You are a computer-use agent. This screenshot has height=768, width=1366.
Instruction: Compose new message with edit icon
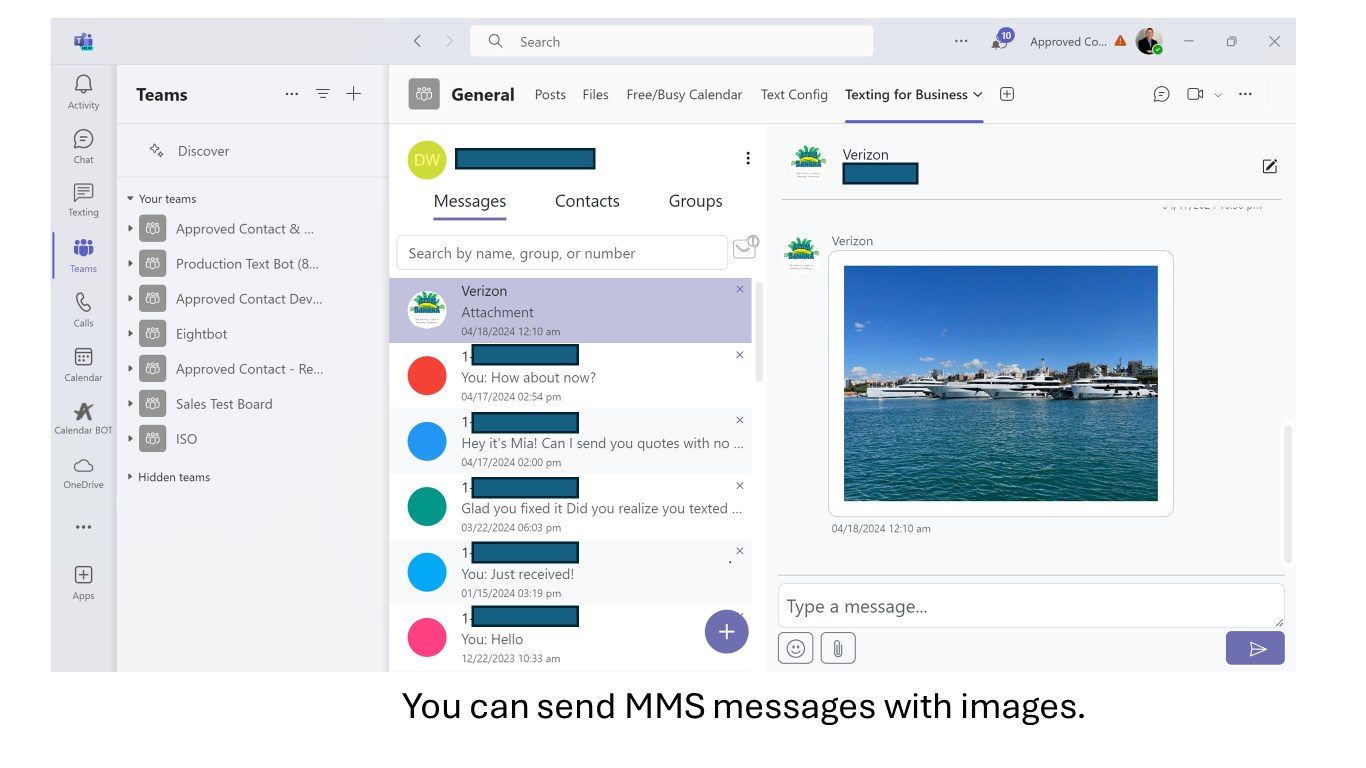[x=1269, y=166]
